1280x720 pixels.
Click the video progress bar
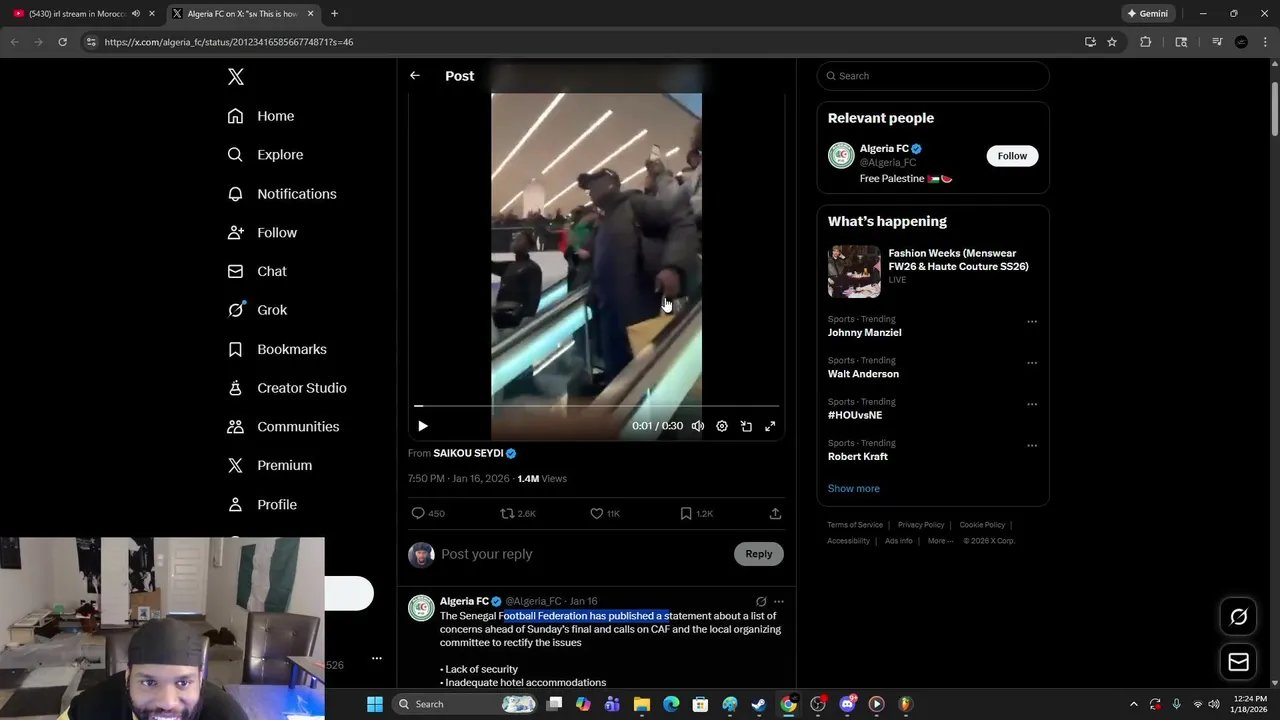(x=596, y=406)
